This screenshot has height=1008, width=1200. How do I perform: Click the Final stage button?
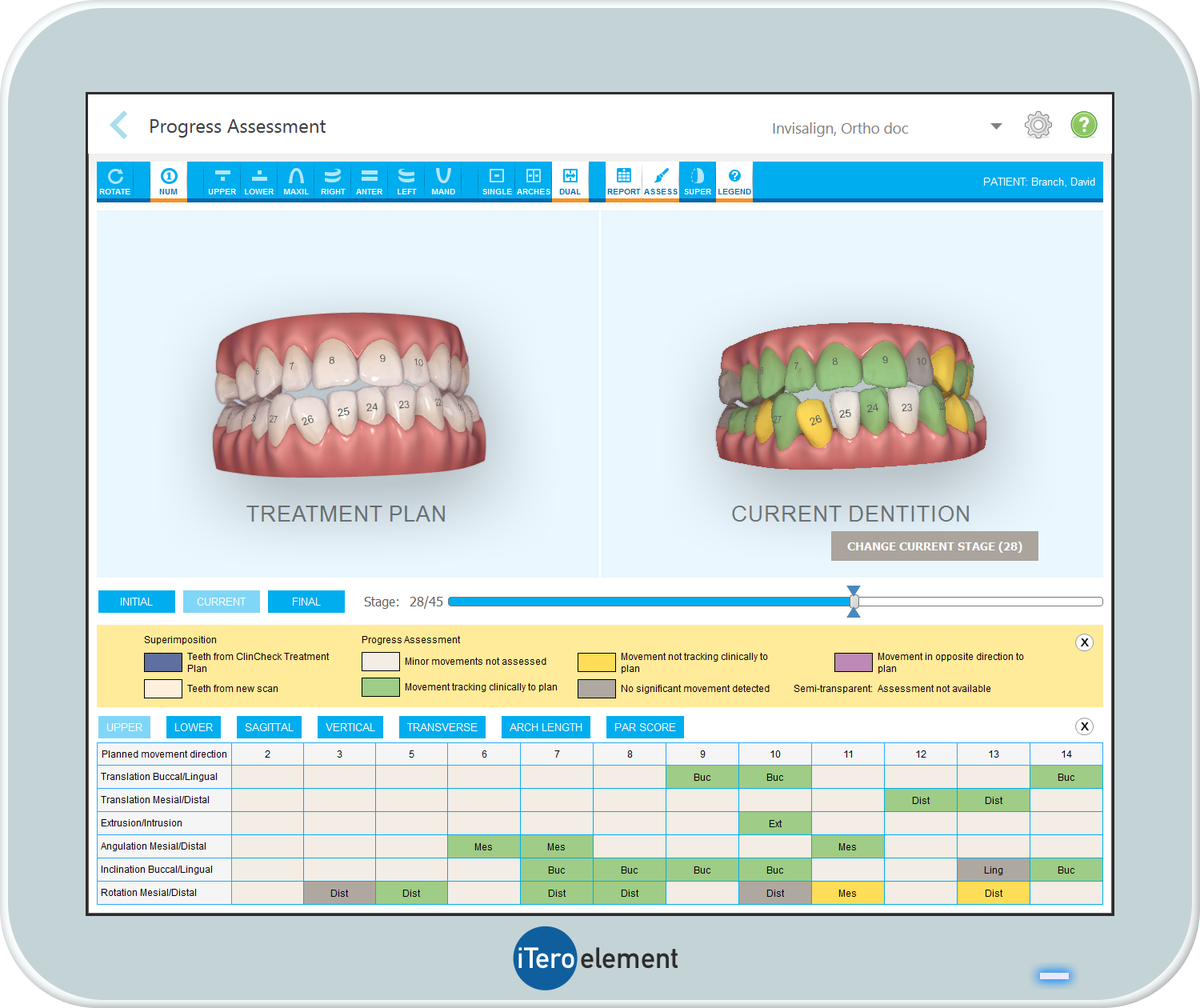(x=306, y=602)
